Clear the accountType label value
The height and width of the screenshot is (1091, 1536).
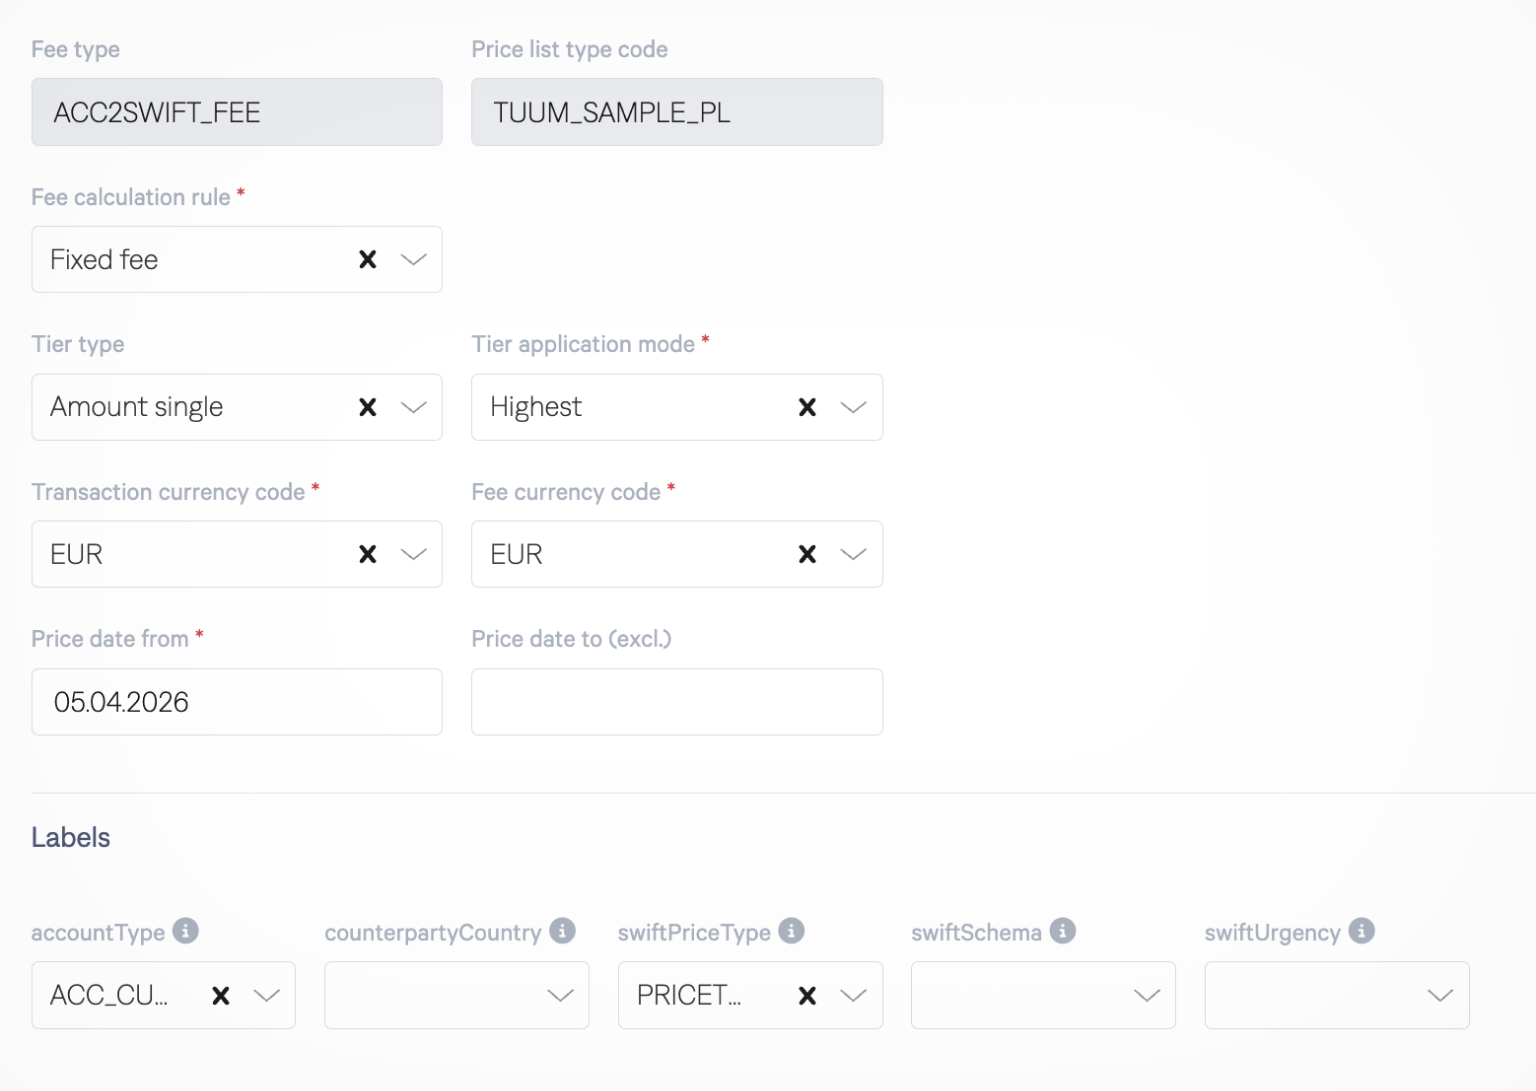(x=221, y=995)
